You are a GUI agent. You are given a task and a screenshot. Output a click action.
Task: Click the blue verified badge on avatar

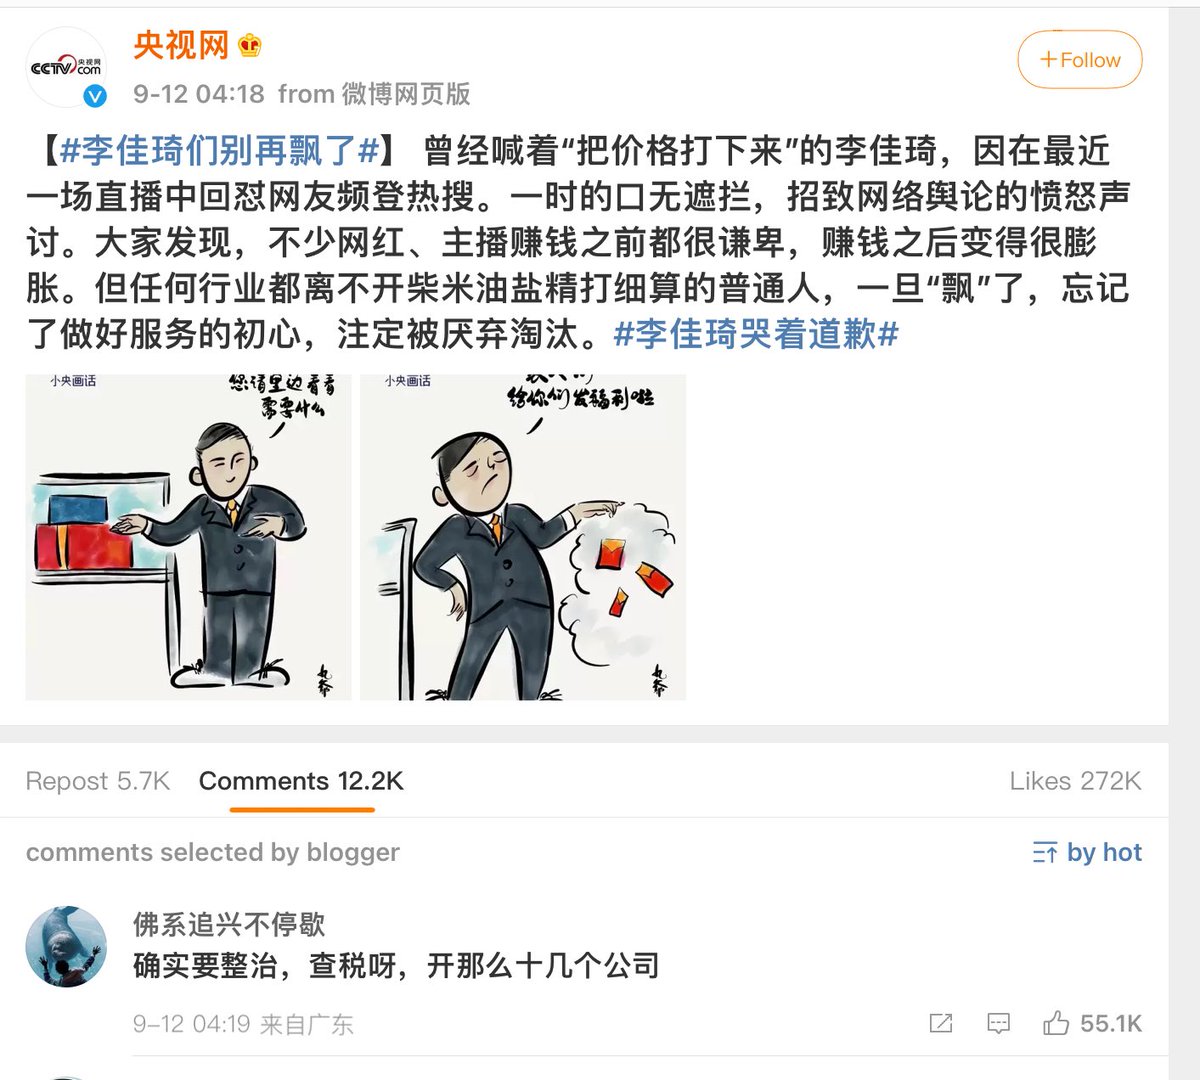click(94, 96)
